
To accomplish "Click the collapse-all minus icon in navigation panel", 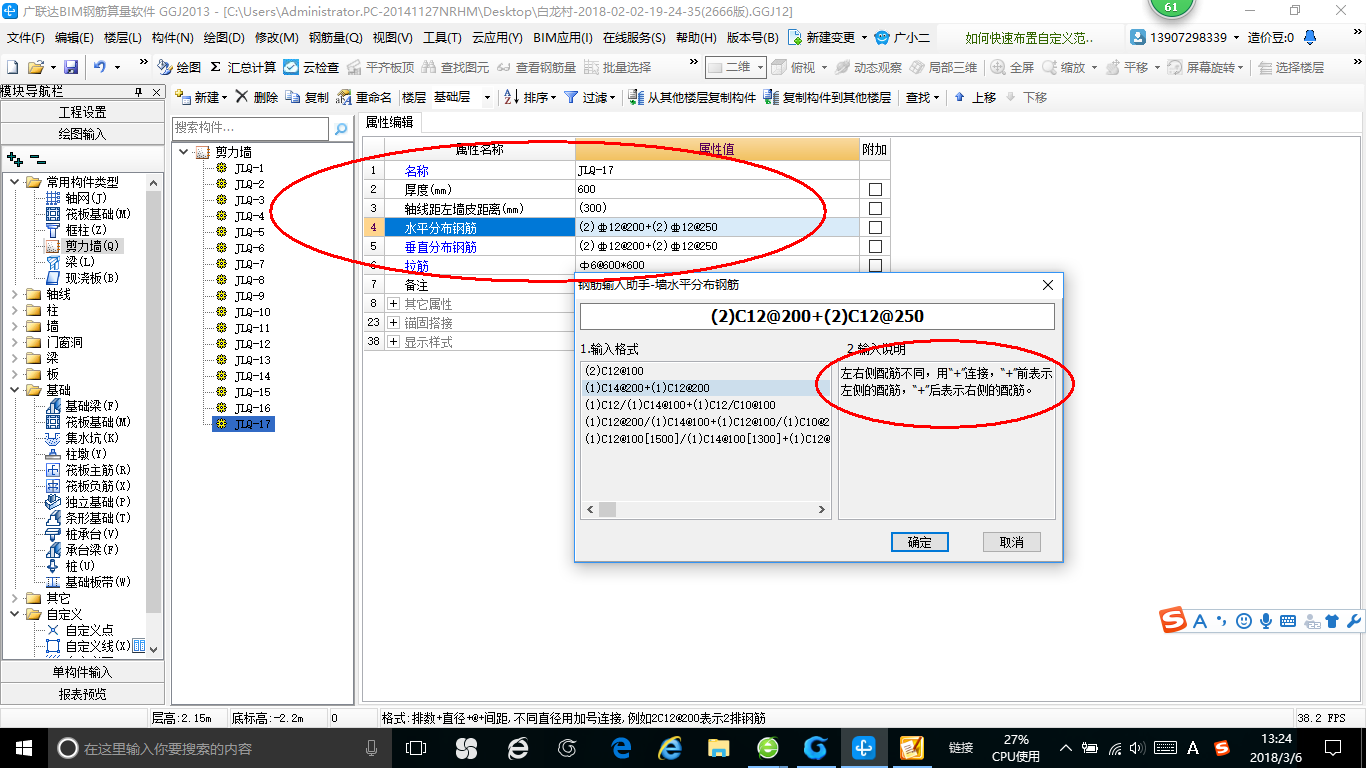I will (37, 159).
